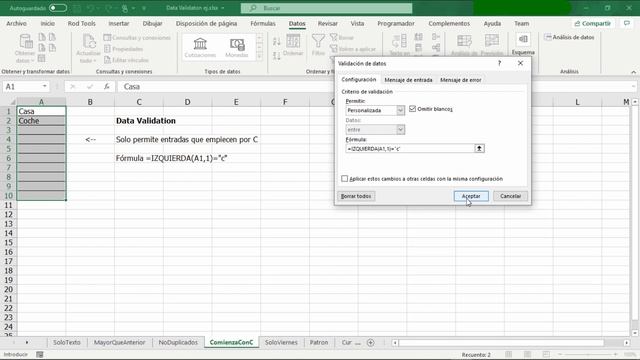Switch to MayorQueAnterior sheet tab
Image resolution: width=640 pixels, height=360 pixels.
[119, 342]
